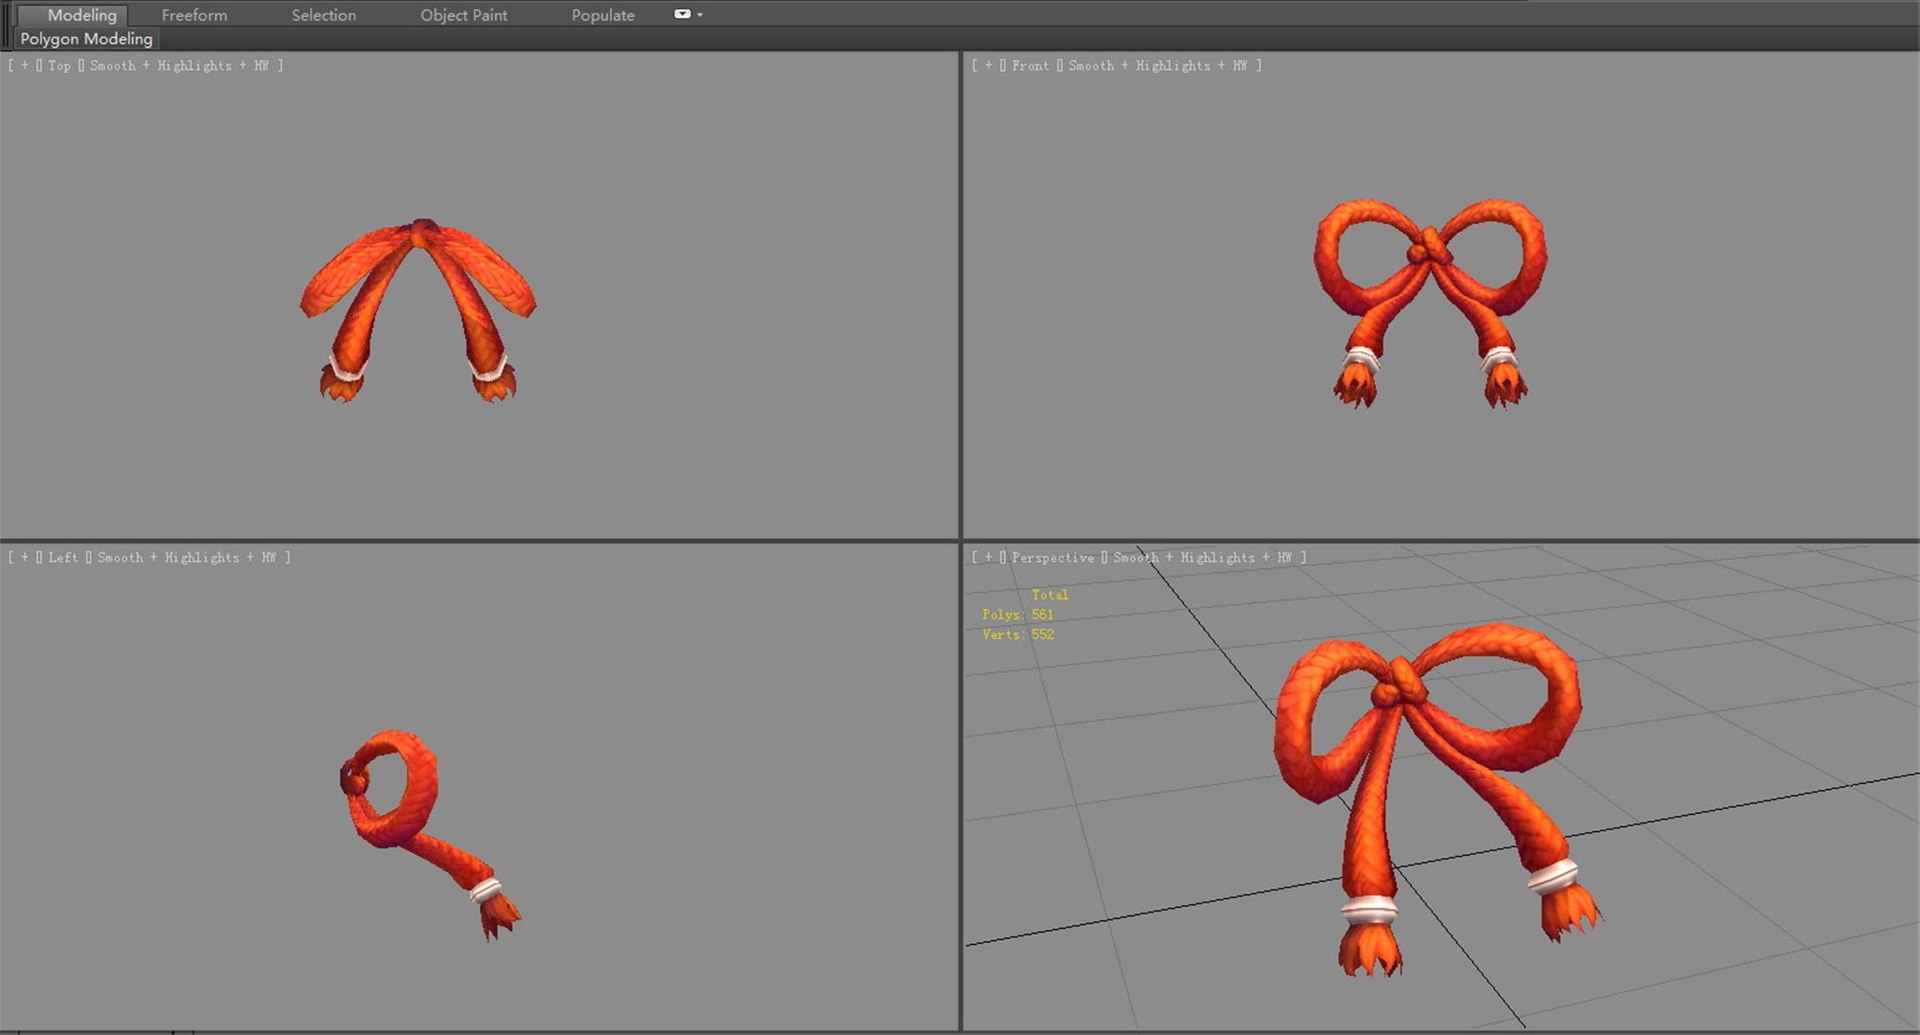Open the Object Paint ribbon tab
This screenshot has height=1035, width=1920.
click(x=463, y=15)
